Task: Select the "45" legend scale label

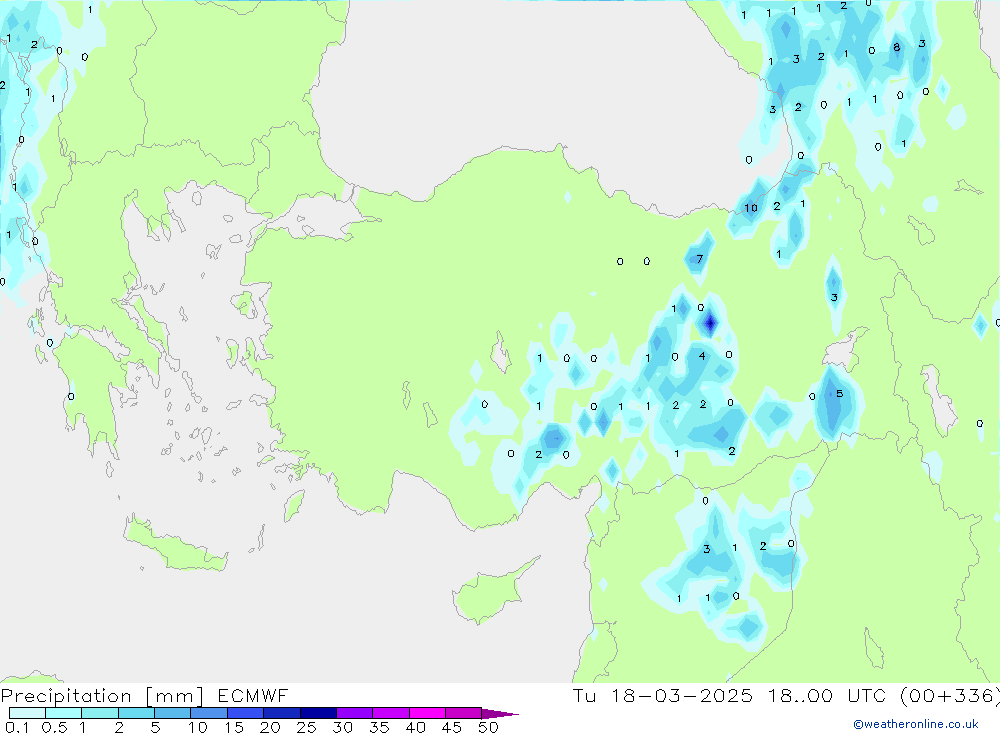Action: 452,727
